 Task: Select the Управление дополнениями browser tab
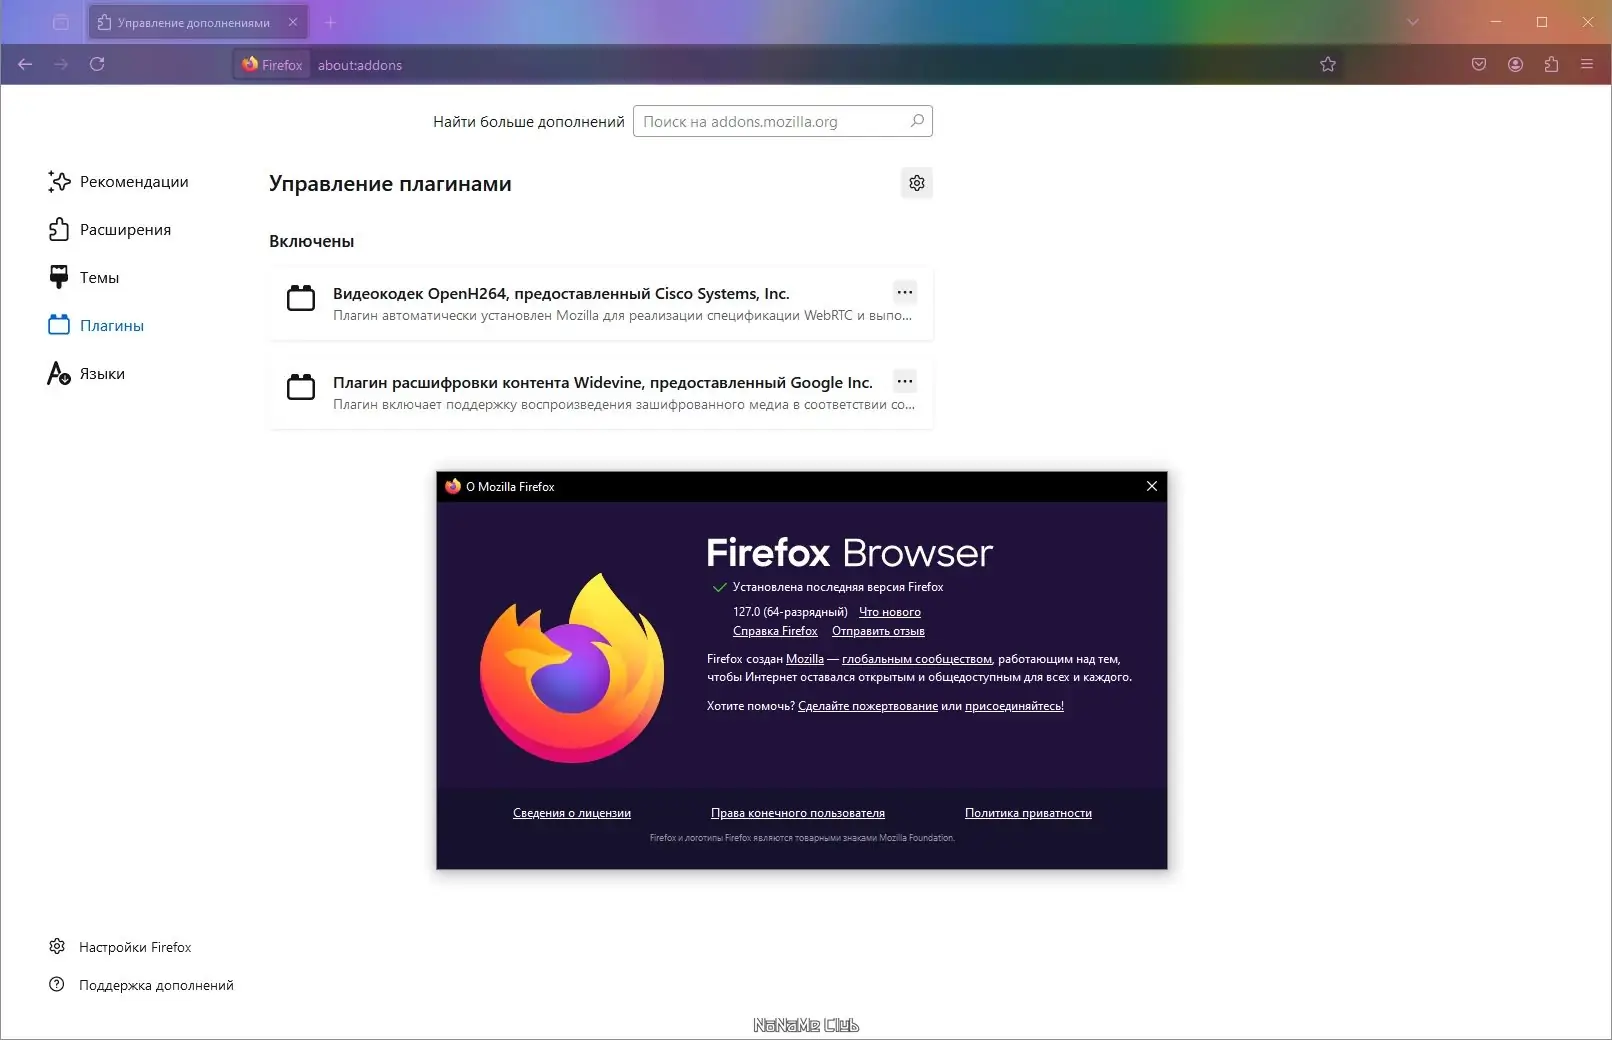198,22
